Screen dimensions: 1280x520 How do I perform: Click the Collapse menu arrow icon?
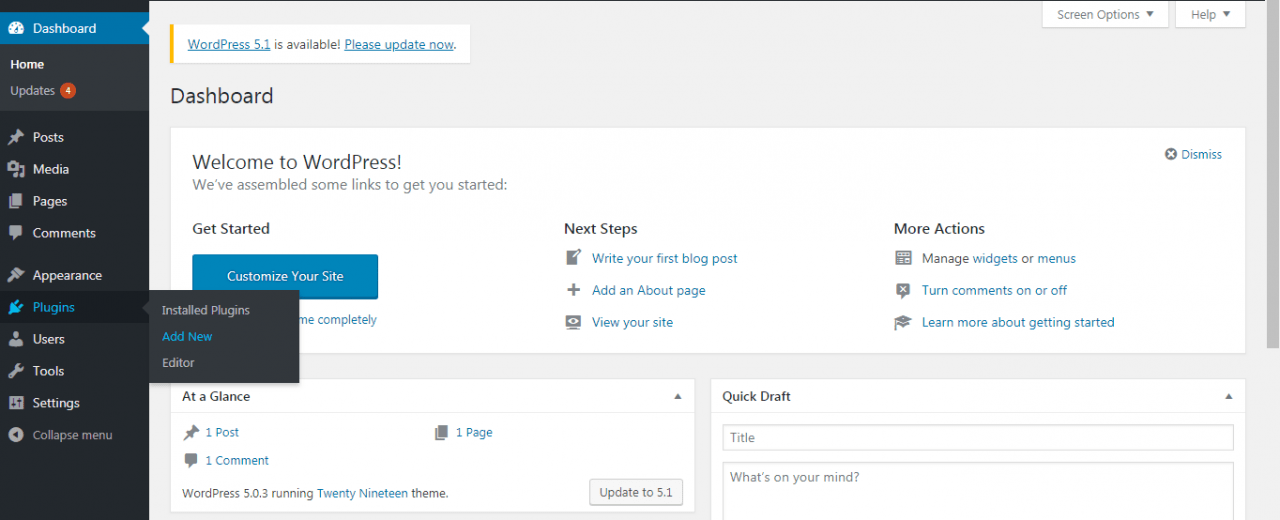(x=16, y=435)
